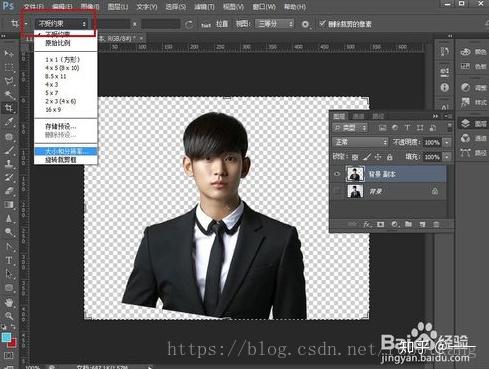Viewport: 489px width, 369px height.
Task: Toggle lock image pixels brush icon
Action: [x=367, y=157]
